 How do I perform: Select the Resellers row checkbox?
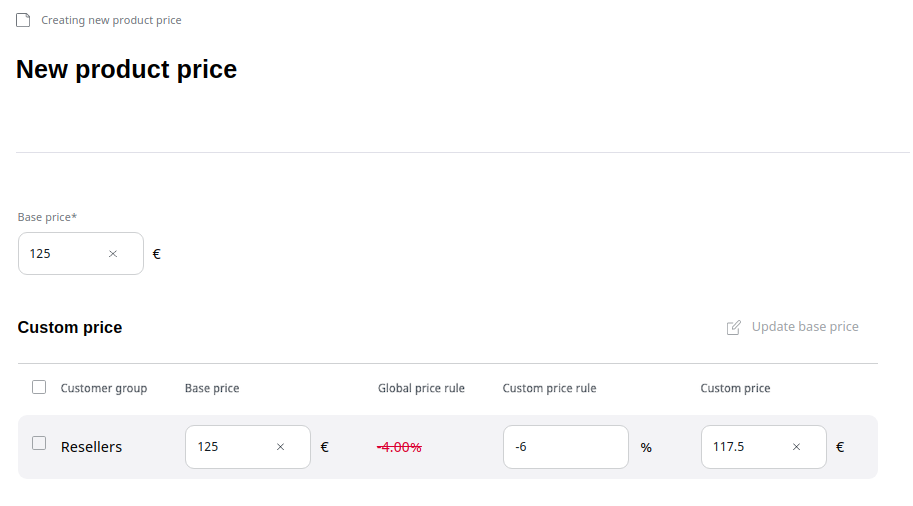click(39, 443)
